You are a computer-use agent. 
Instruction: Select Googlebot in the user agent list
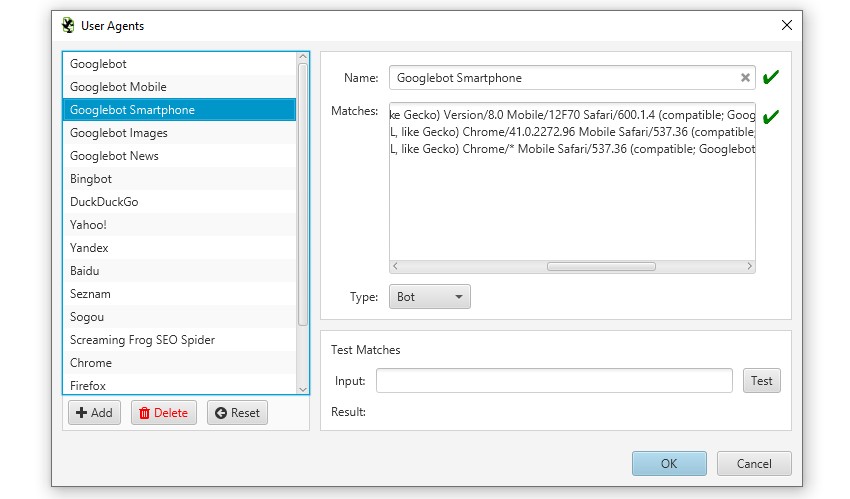point(179,64)
